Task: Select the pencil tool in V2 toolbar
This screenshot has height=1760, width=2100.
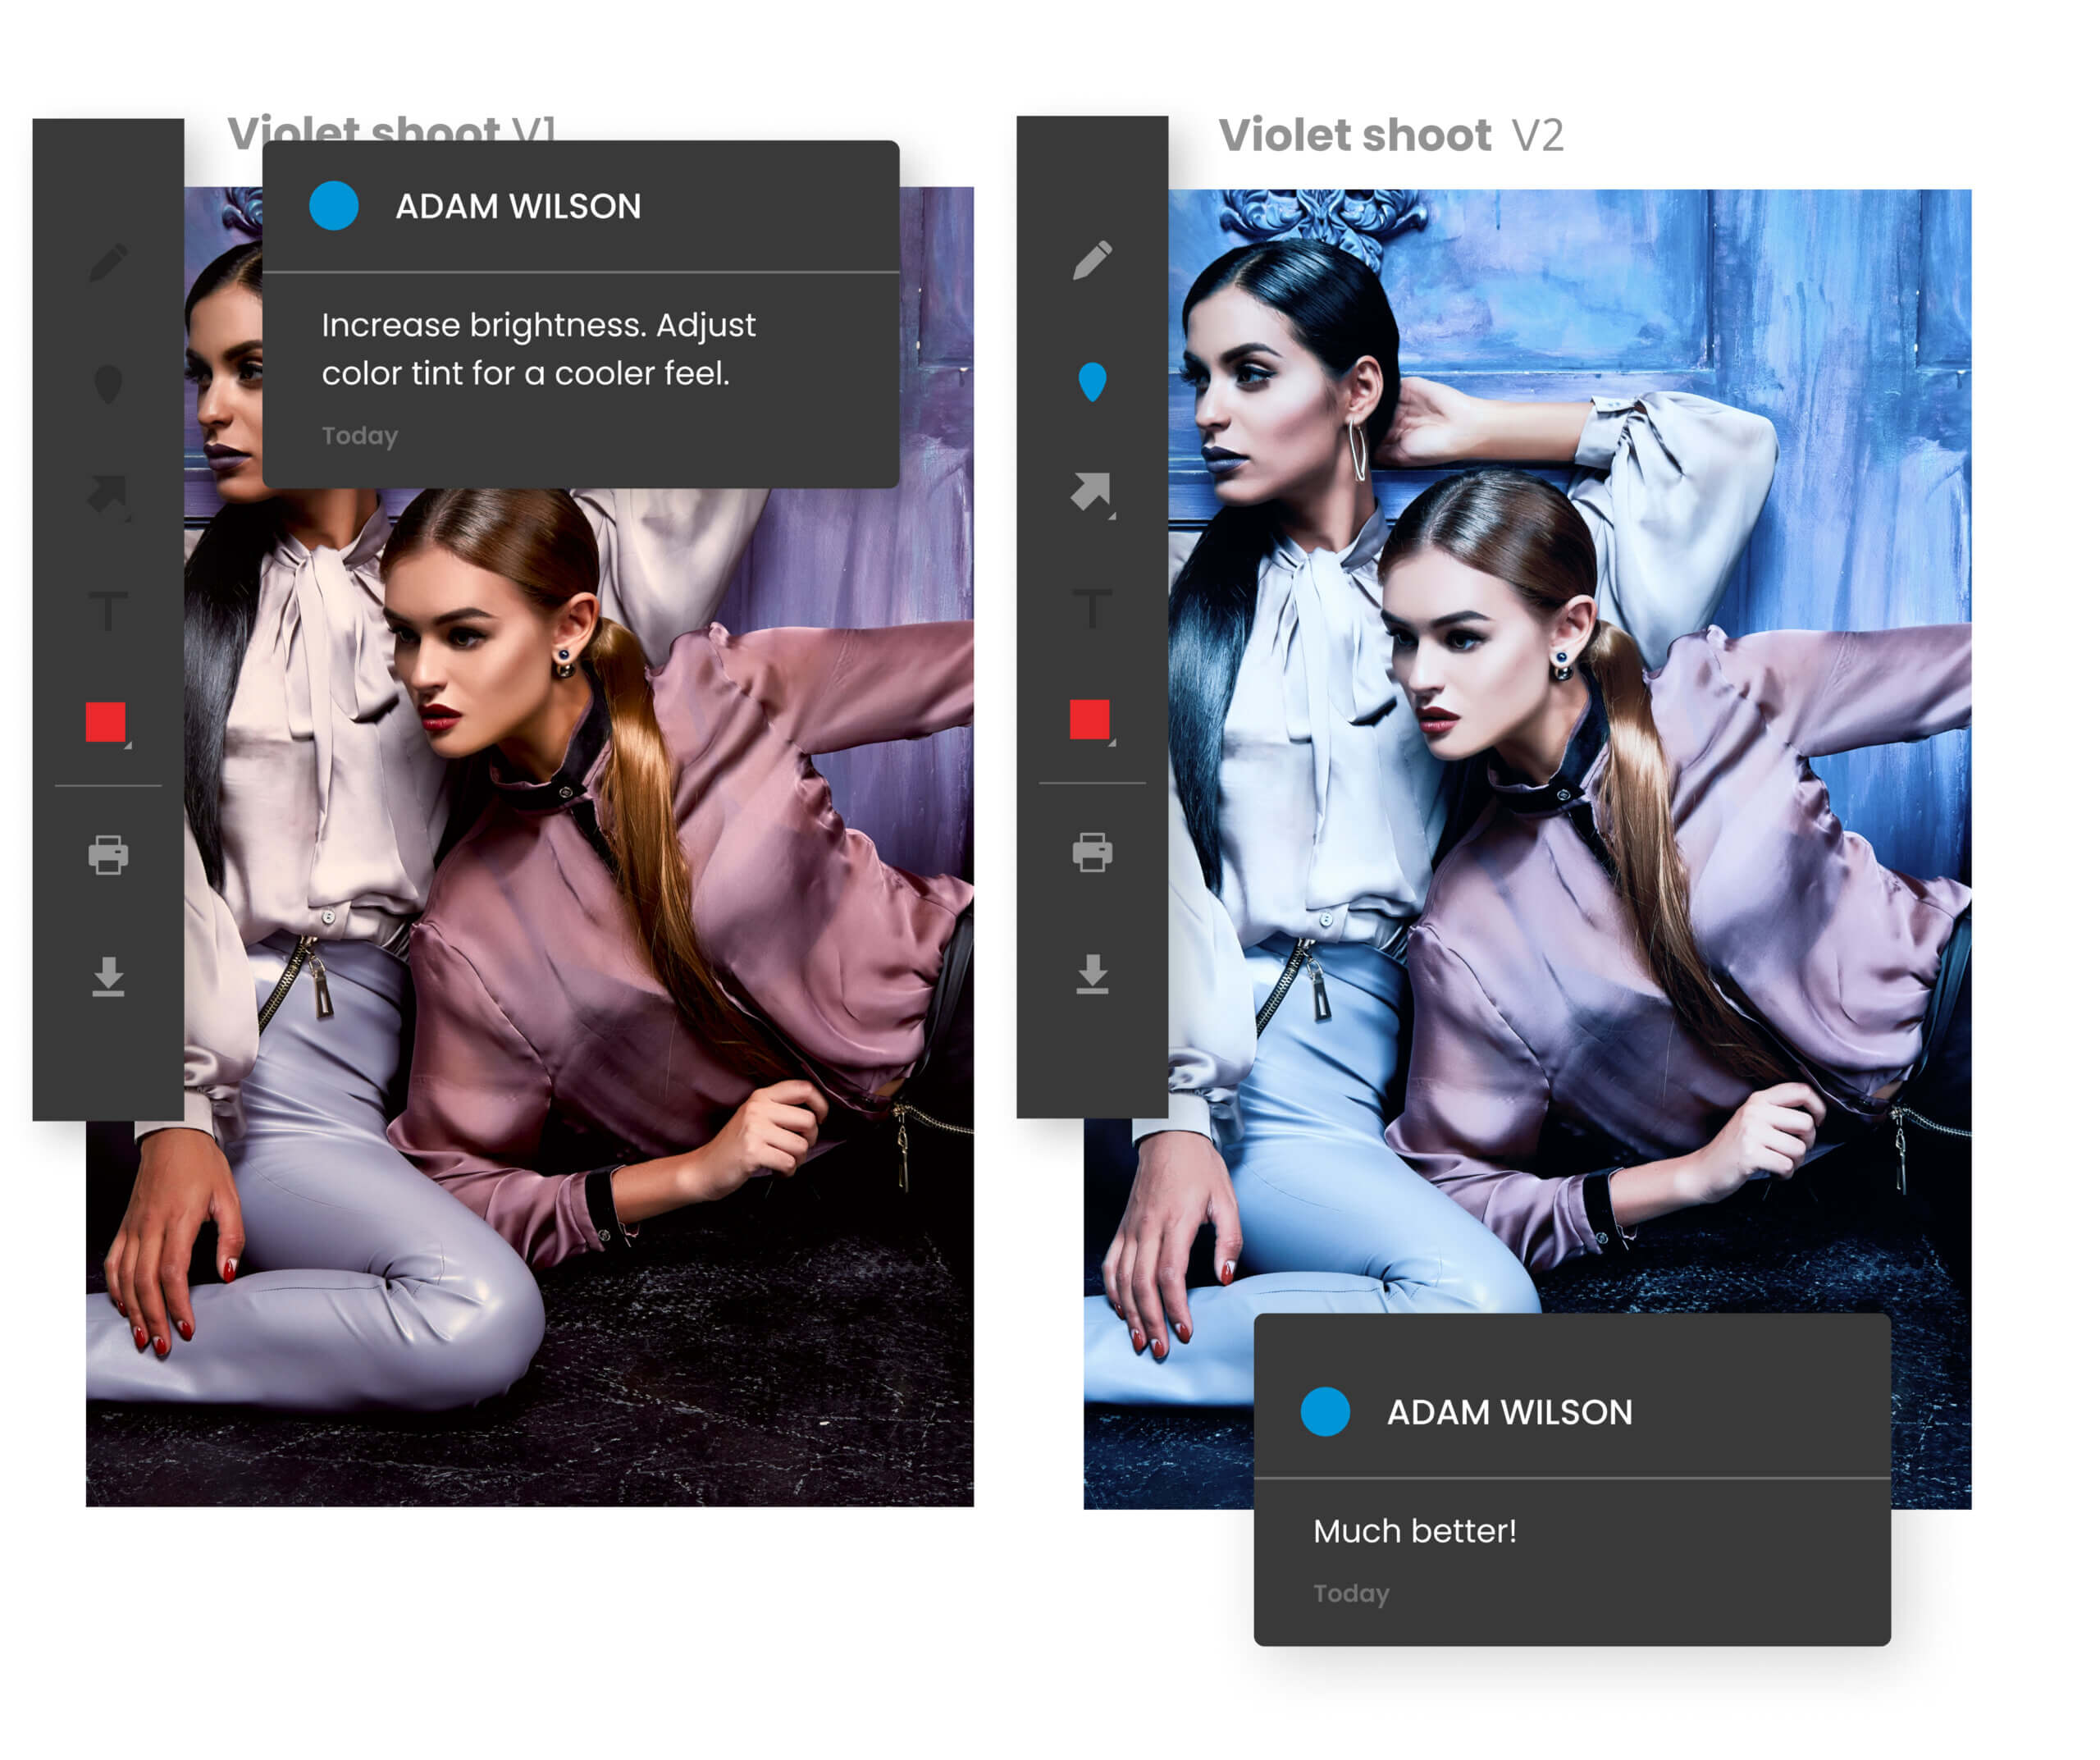Action: point(1092,260)
